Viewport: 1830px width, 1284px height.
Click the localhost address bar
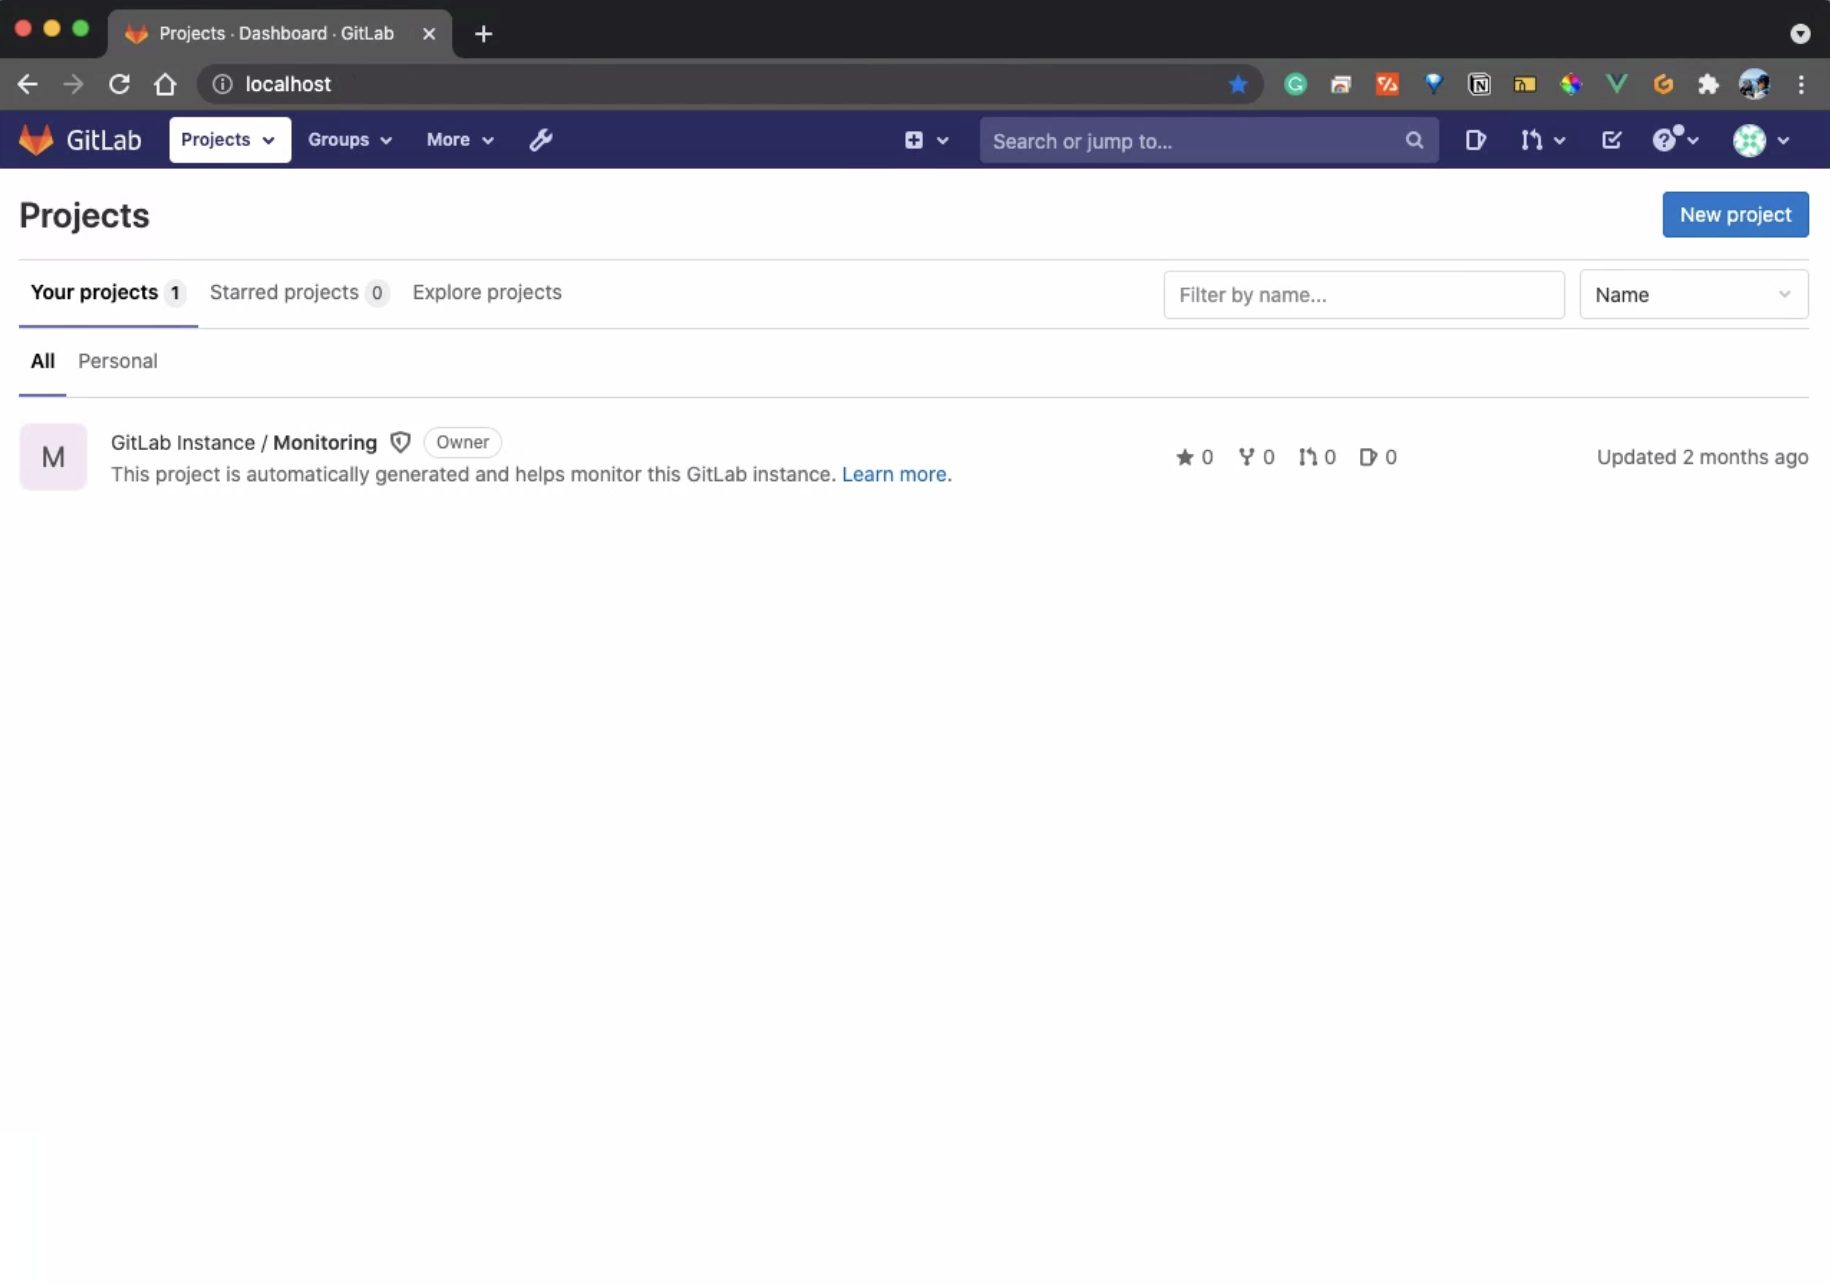(x=730, y=84)
